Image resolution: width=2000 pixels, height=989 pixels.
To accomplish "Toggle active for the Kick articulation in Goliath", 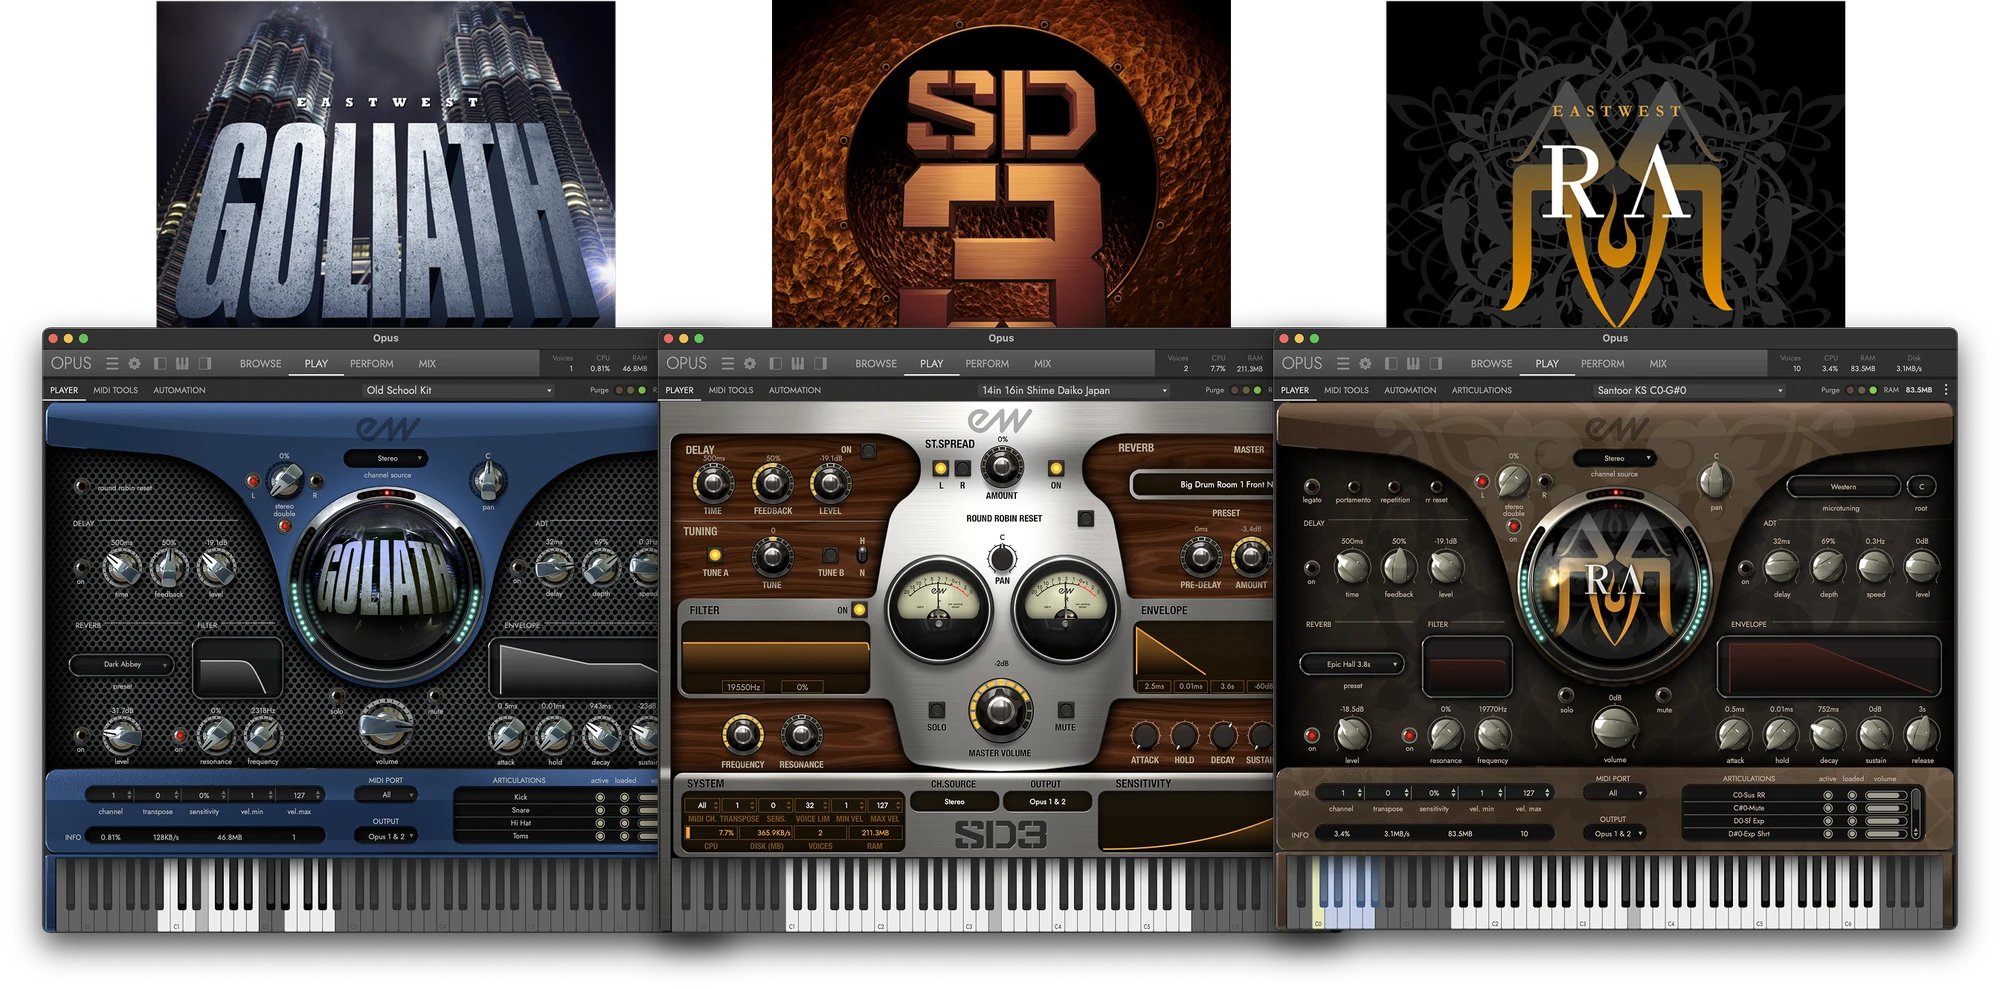I will pos(600,797).
